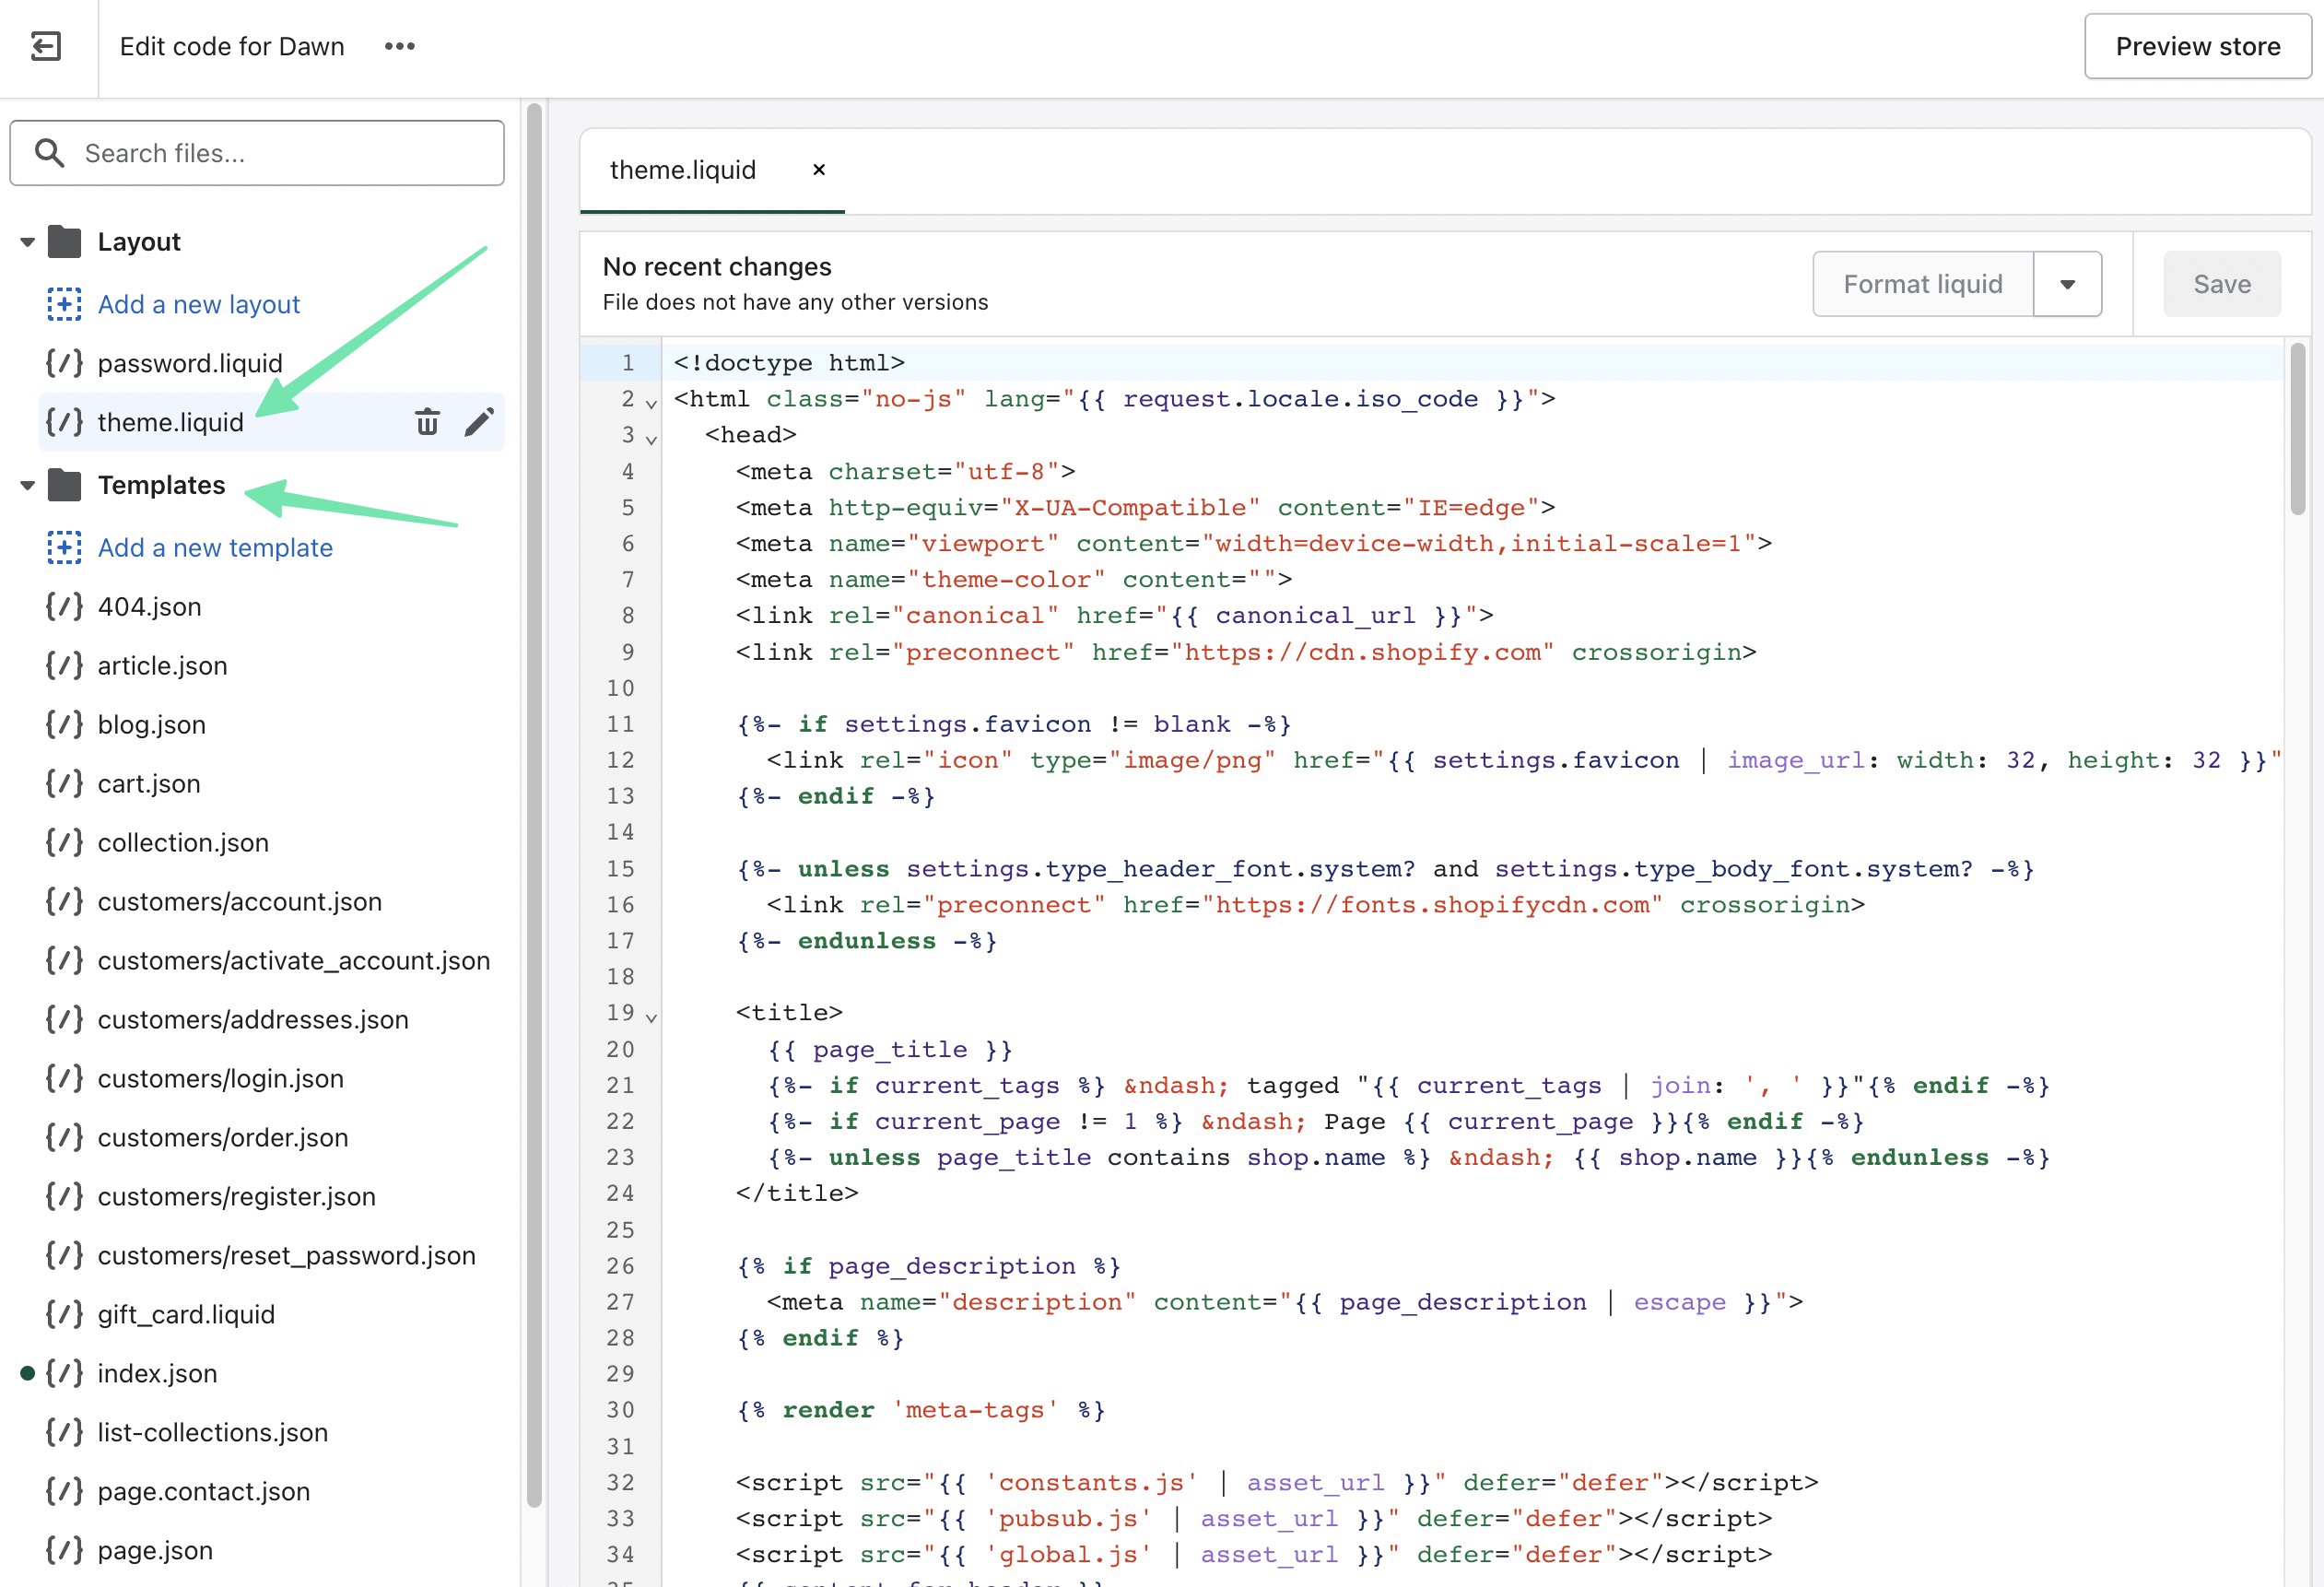Delete theme.liquid using the trash icon
This screenshot has width=2324, height=1587.
click(x=427, y=422)
